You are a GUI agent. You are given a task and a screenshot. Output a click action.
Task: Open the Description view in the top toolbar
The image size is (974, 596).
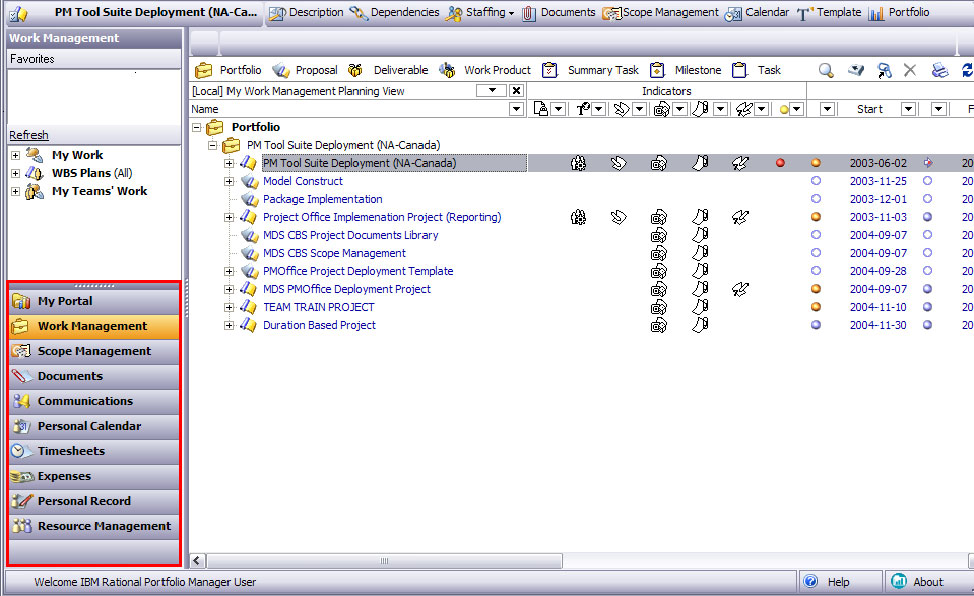306,12
